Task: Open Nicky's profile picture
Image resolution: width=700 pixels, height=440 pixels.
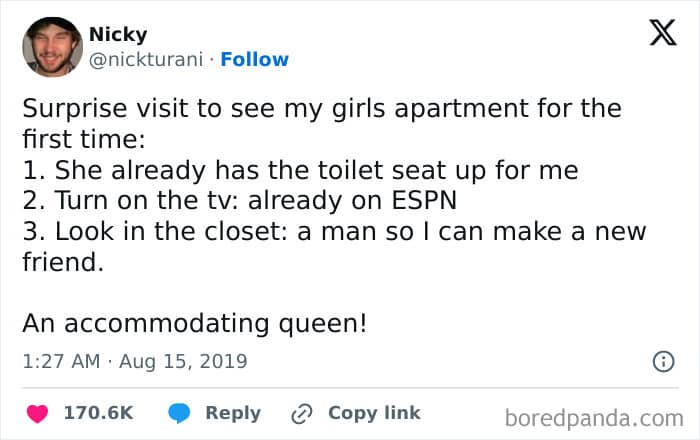Action: (x=52, y=47)
